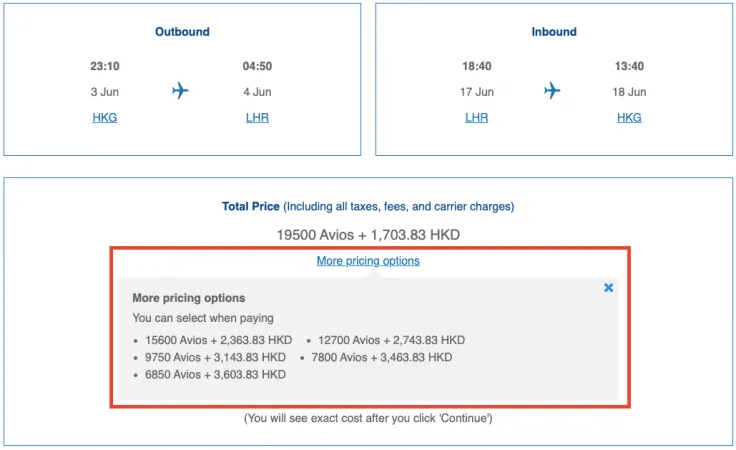Open inbound arrival airport HKG link
This screenshot has width=736, height=450.
pos(629,117)
